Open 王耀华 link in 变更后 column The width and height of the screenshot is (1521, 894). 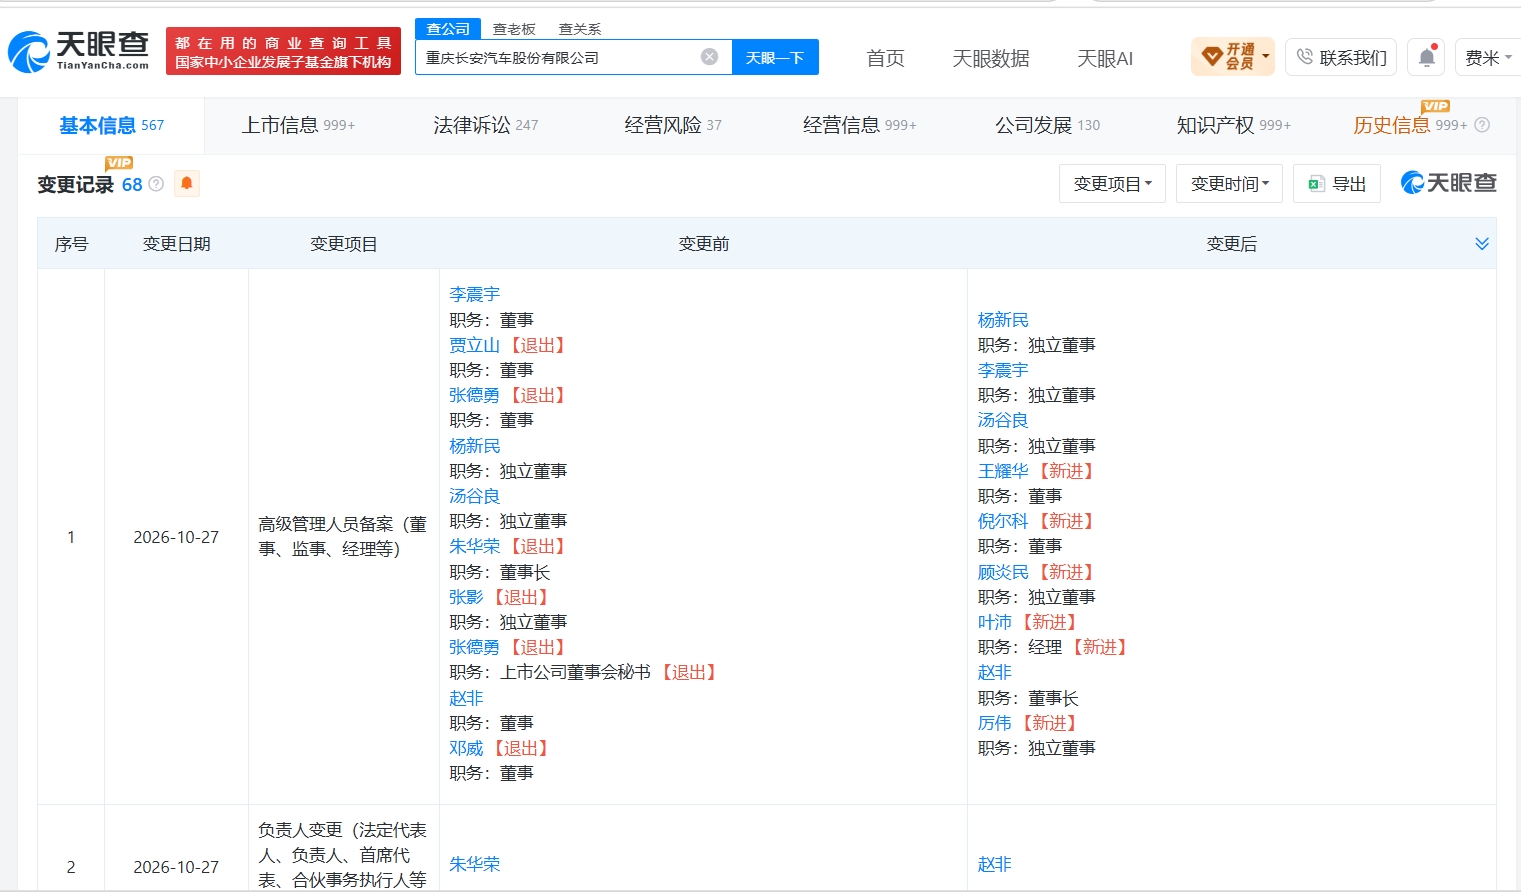click(1003, 471)
